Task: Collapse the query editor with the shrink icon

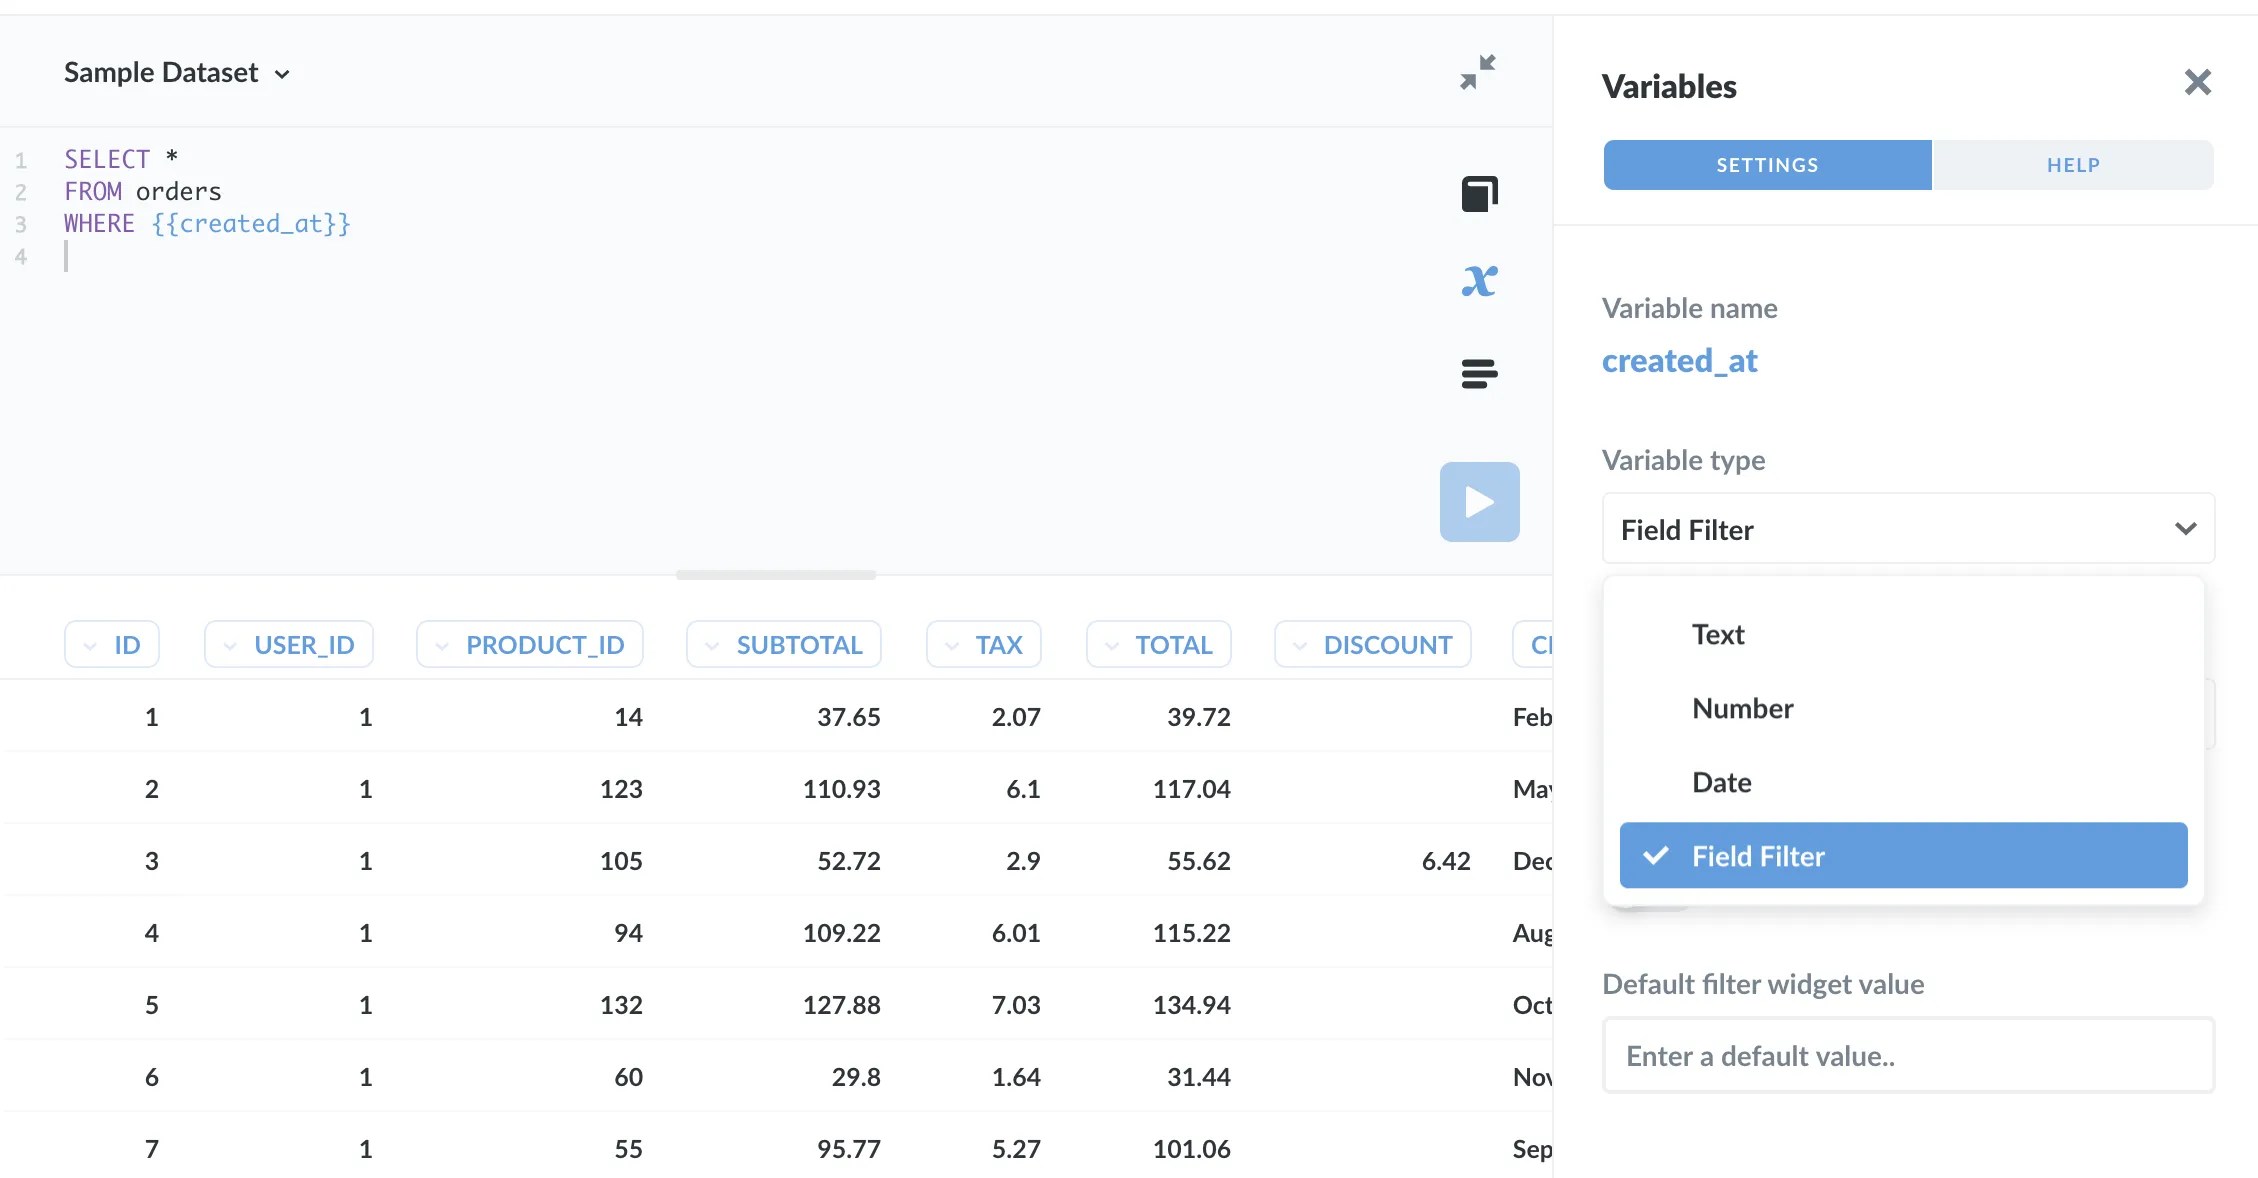Action: [x=1477, y=71]
